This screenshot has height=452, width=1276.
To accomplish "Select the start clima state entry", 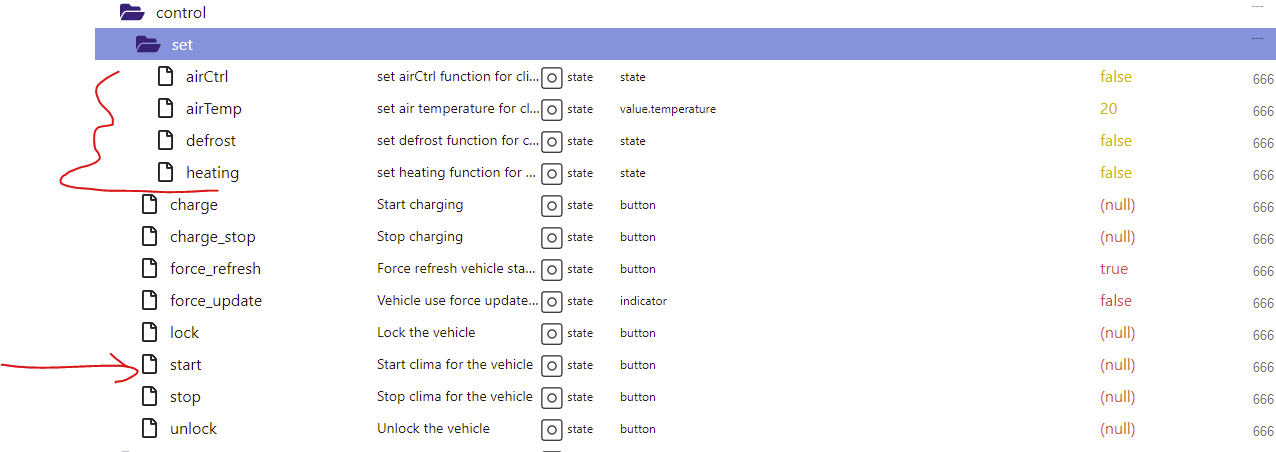I will coord(185,365).
